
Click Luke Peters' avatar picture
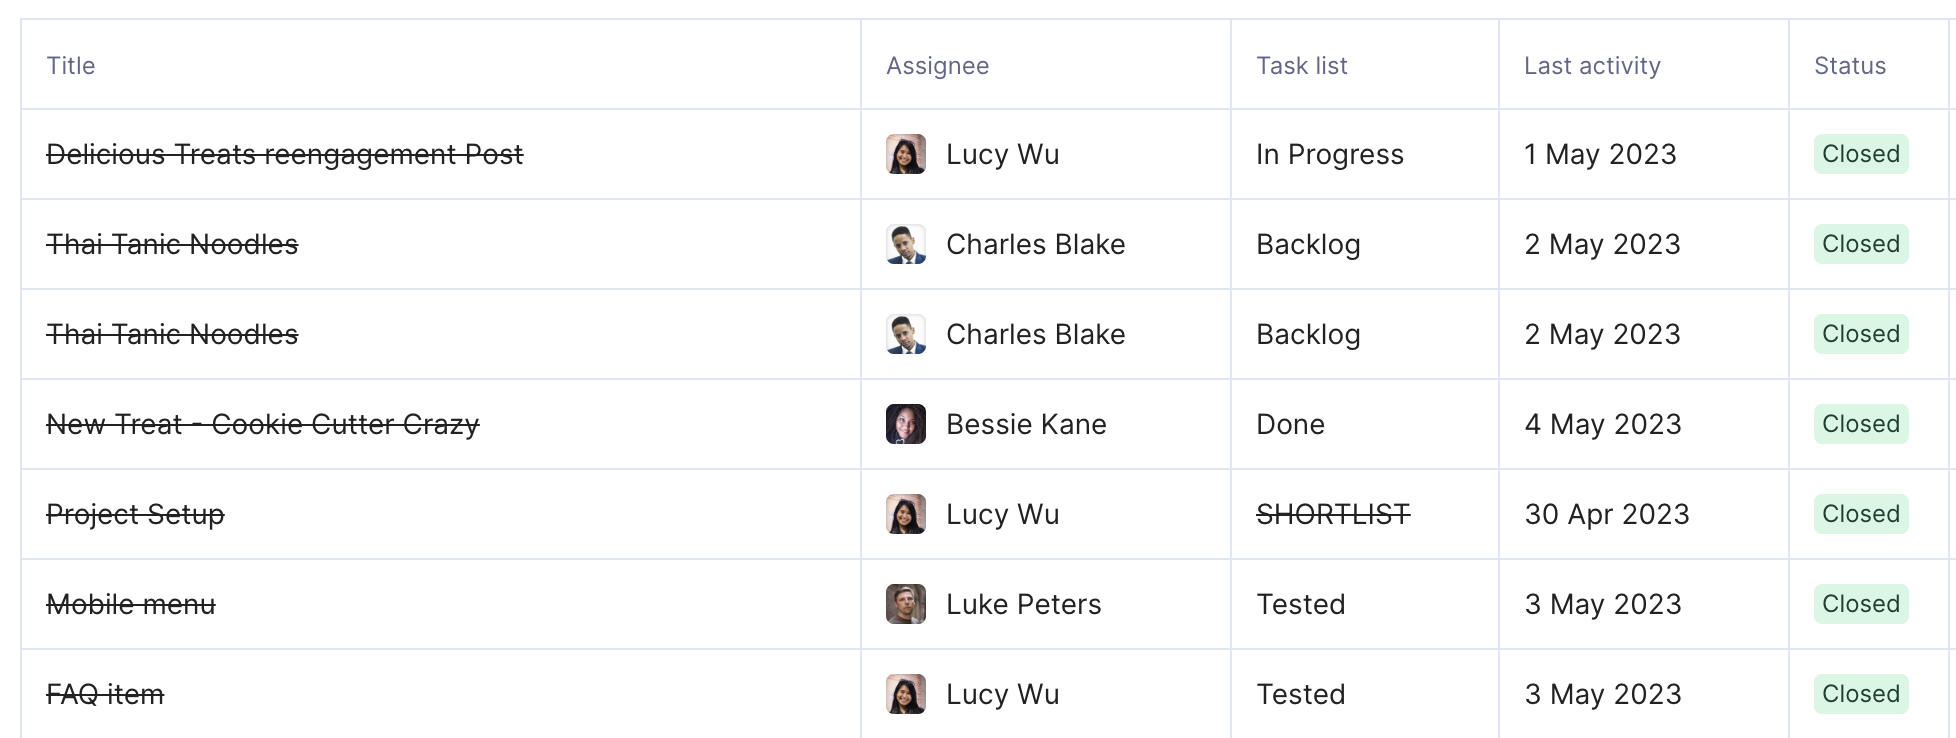(x=906, y=604)
